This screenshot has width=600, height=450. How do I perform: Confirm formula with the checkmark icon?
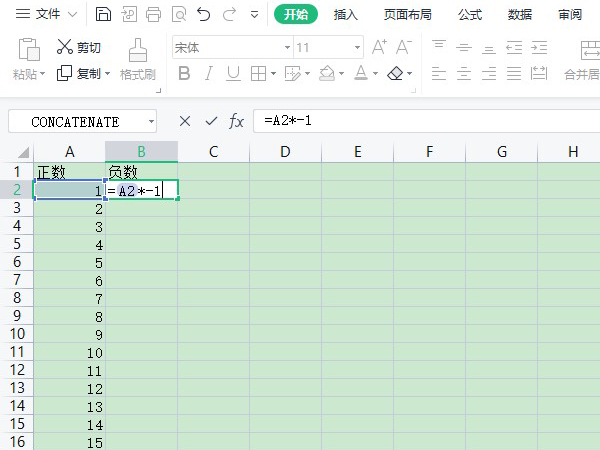[211, 121]
